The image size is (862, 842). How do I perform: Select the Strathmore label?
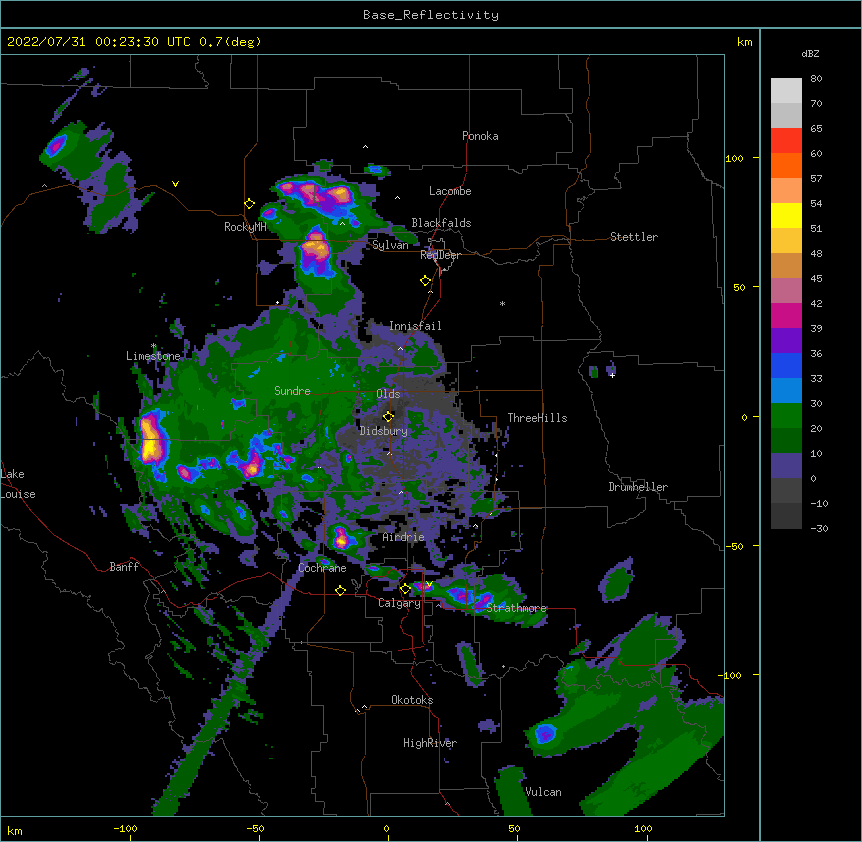(516, 608)
